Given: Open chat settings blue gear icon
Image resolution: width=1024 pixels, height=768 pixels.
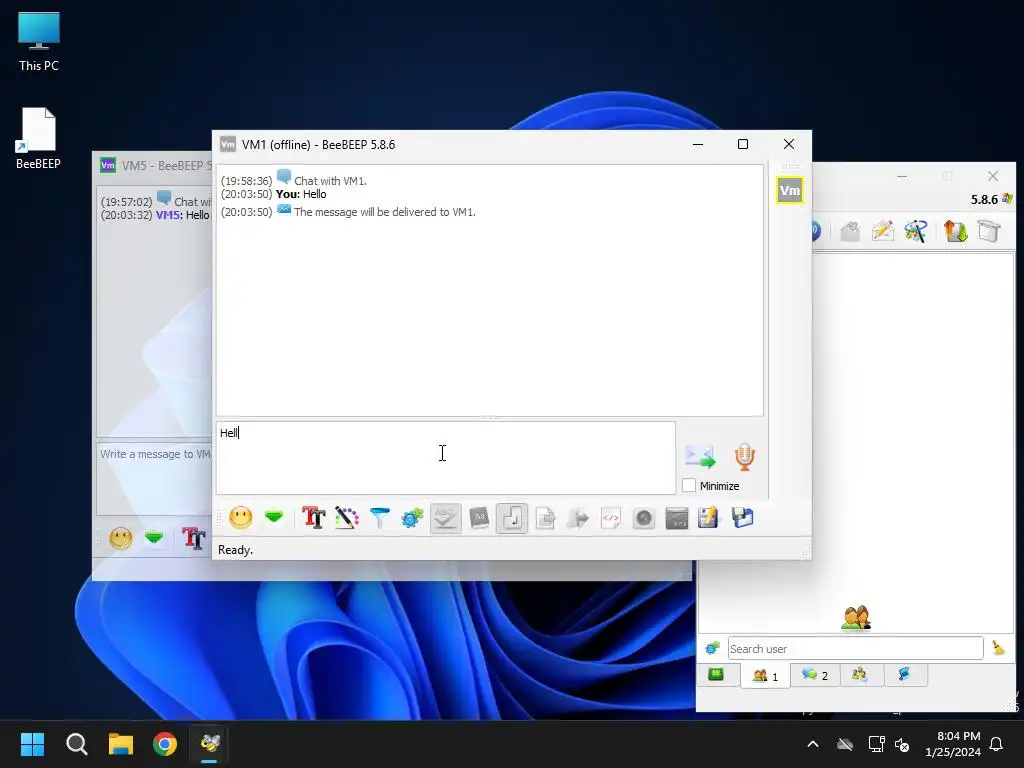Looking at the screenshot, I should coord(413,519).
